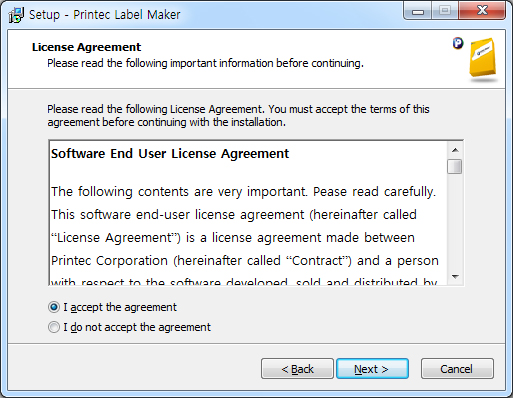The width and height of the screenshot is (513, 398).
Task: Click inside the license agreement text box
Action: point(248,213)
